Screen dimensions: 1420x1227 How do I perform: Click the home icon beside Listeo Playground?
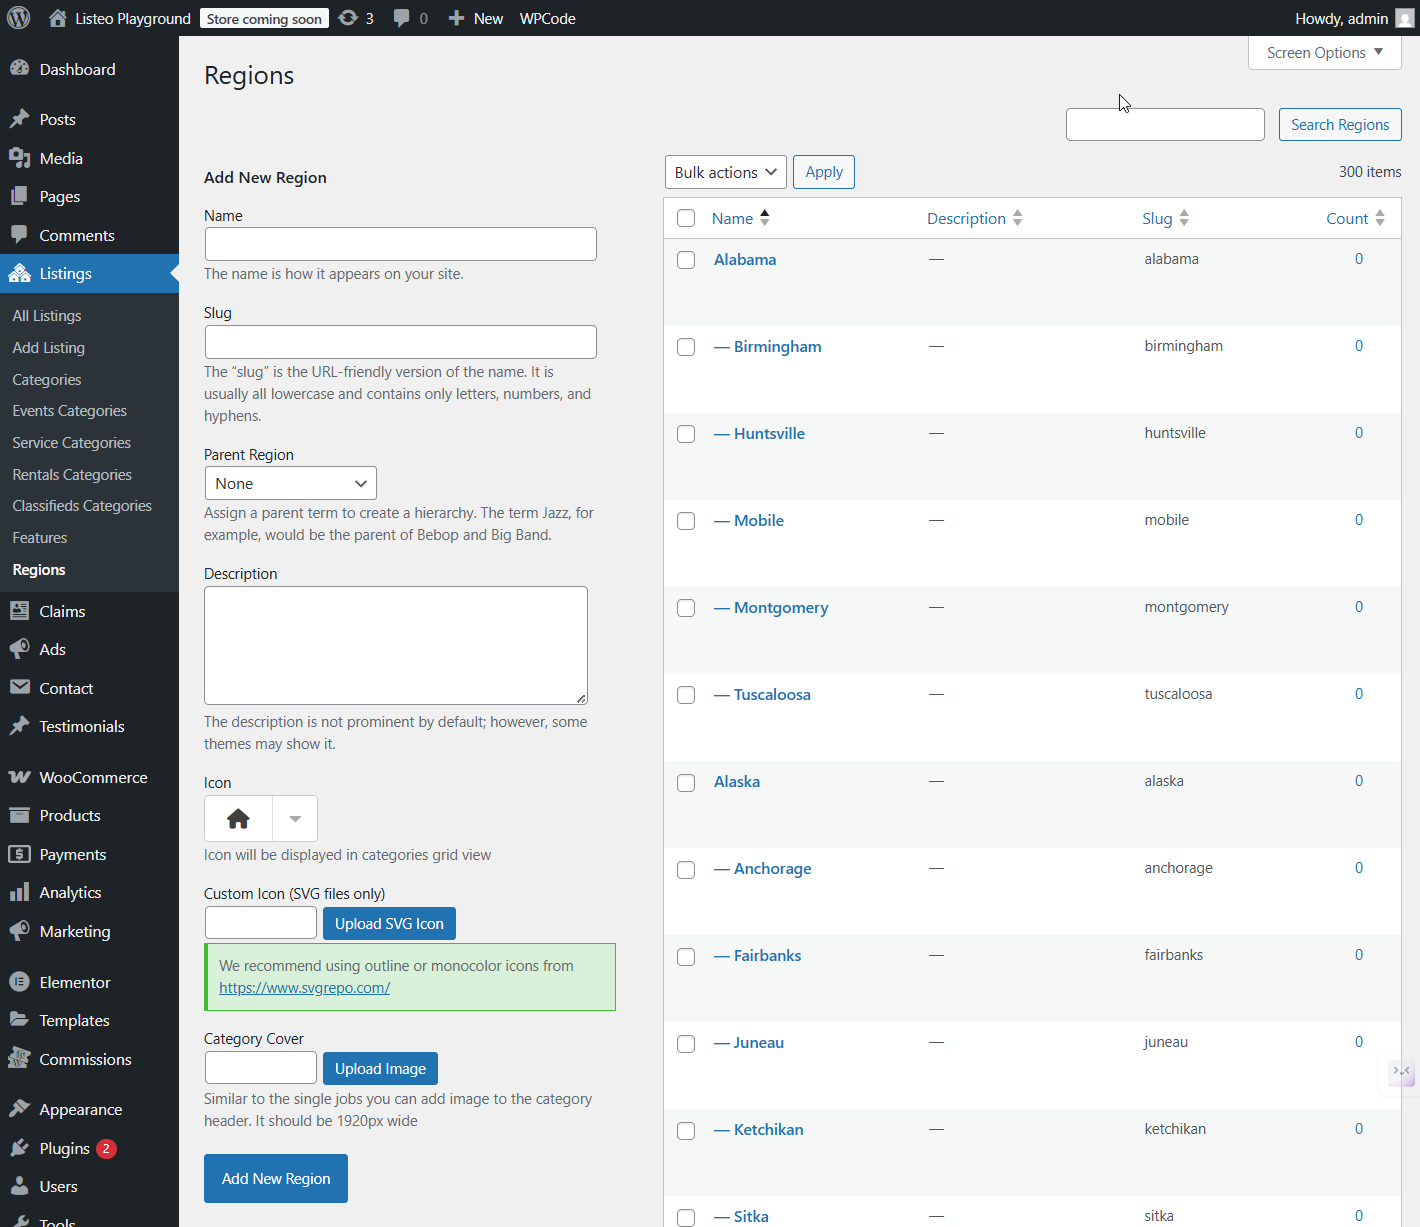tap(58, 18)
